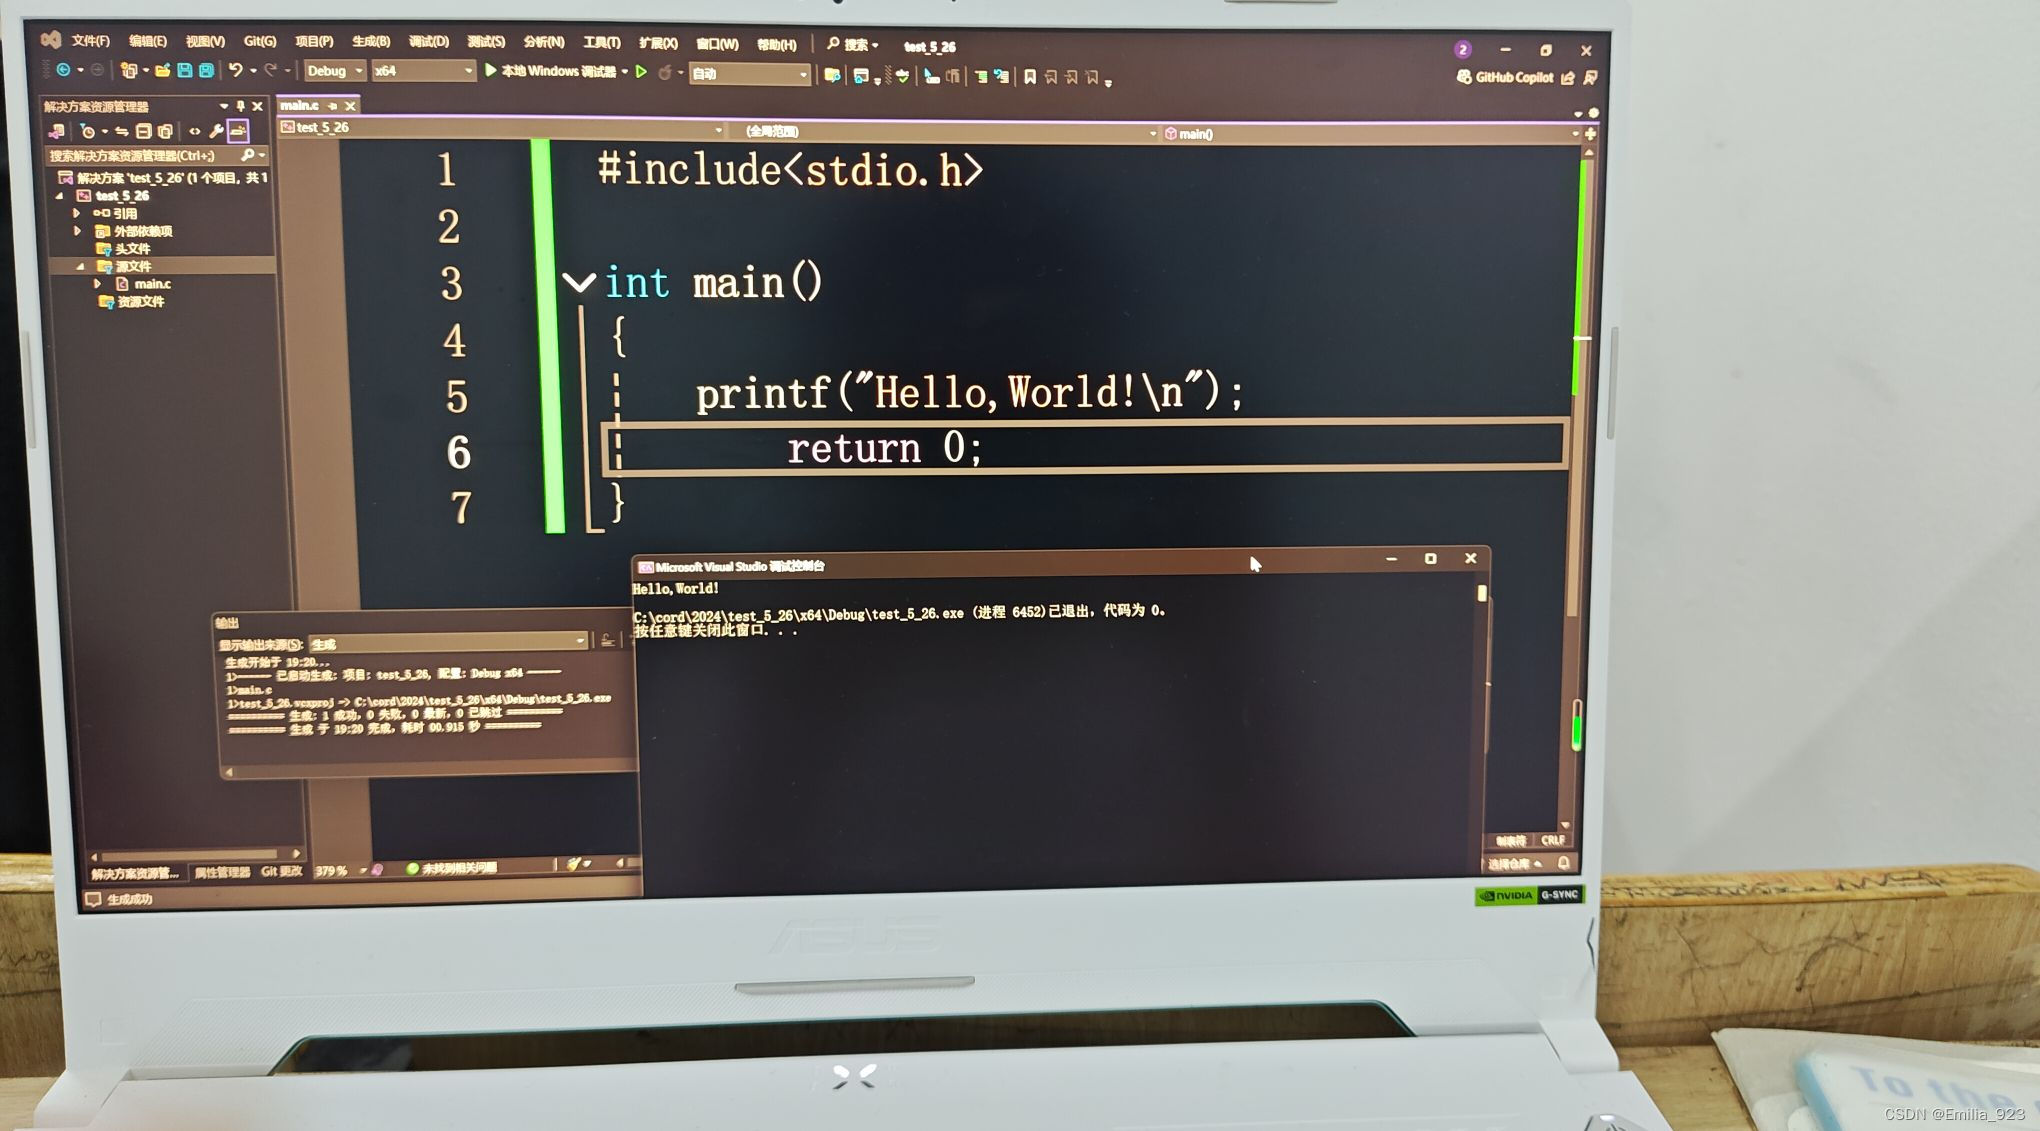
Task: Switch to the 属性管理器 bottom tab
Action: point(222,872)
